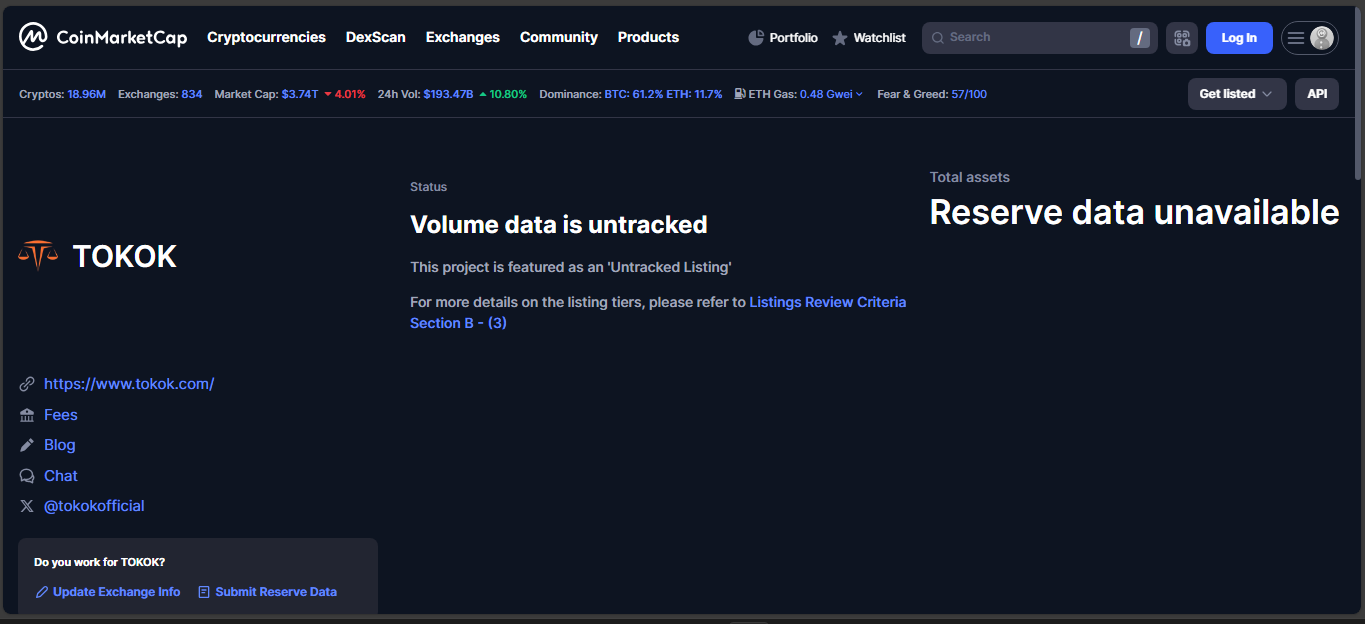The height and width of the screenshot is (624, 1365).
Task: Click the X logo beside @tokokofficial
Action: (27, 506)
